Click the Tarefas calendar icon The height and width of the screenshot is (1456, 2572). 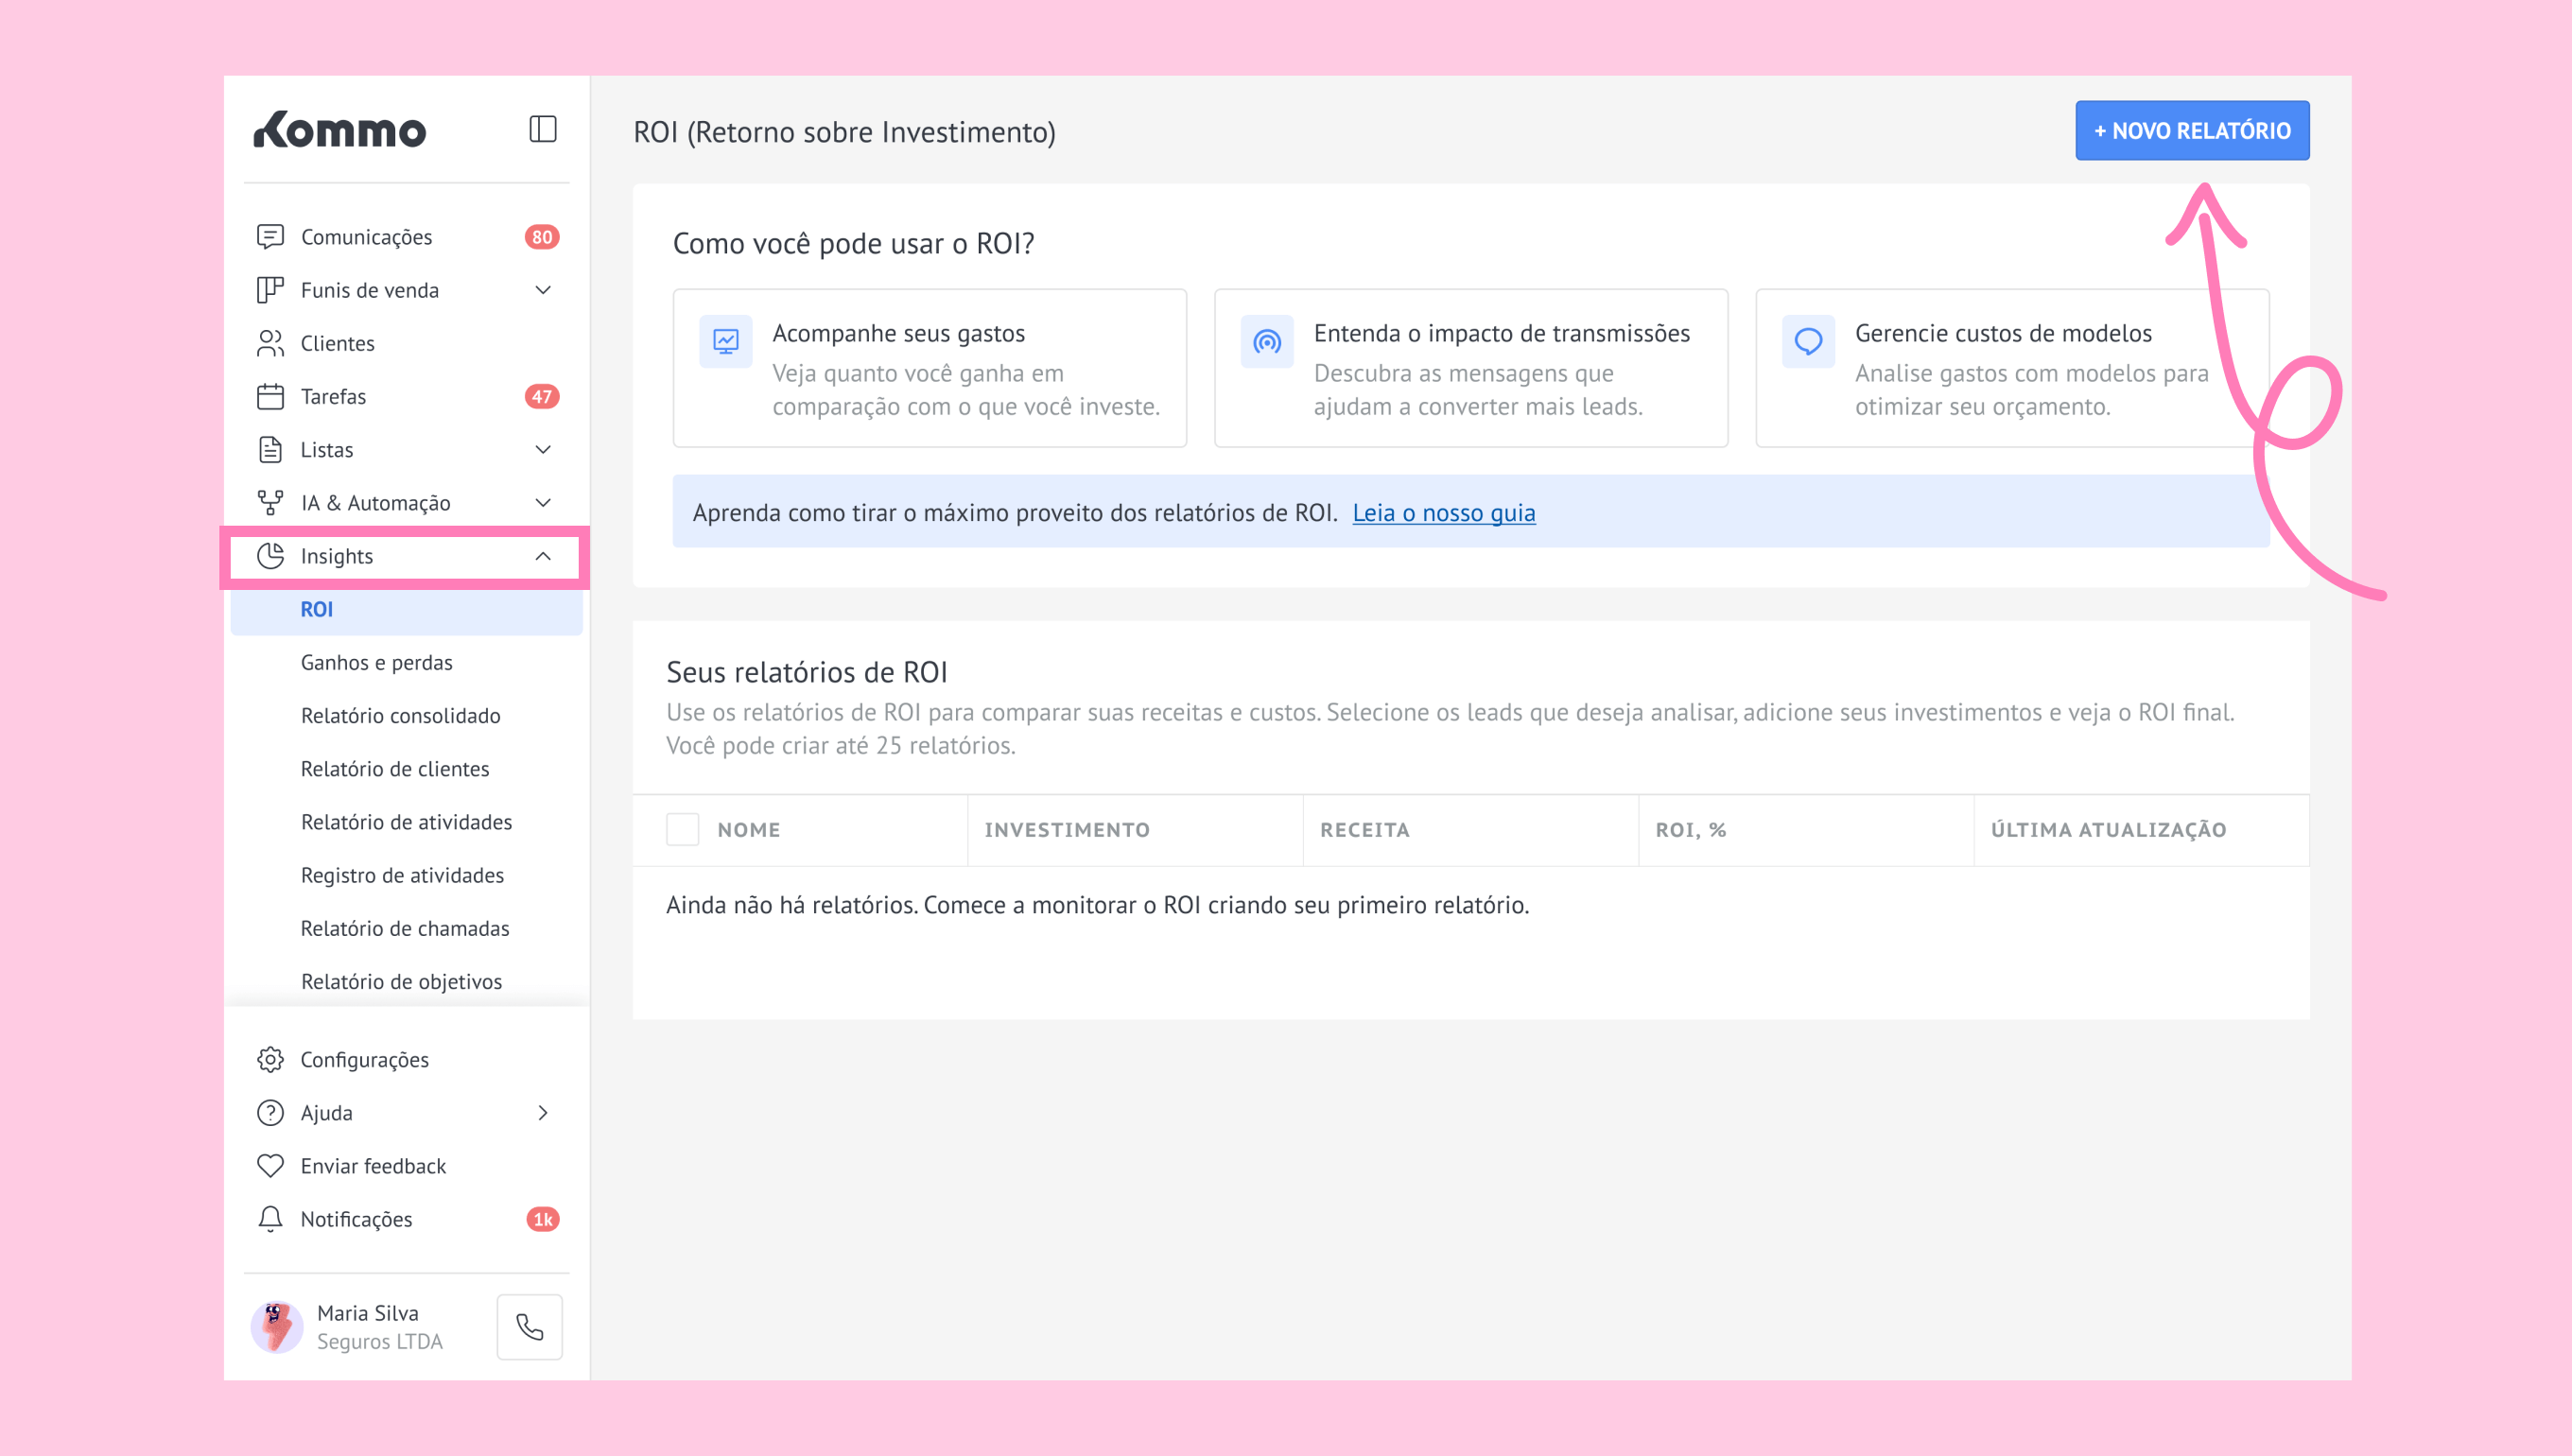(270, 396)
